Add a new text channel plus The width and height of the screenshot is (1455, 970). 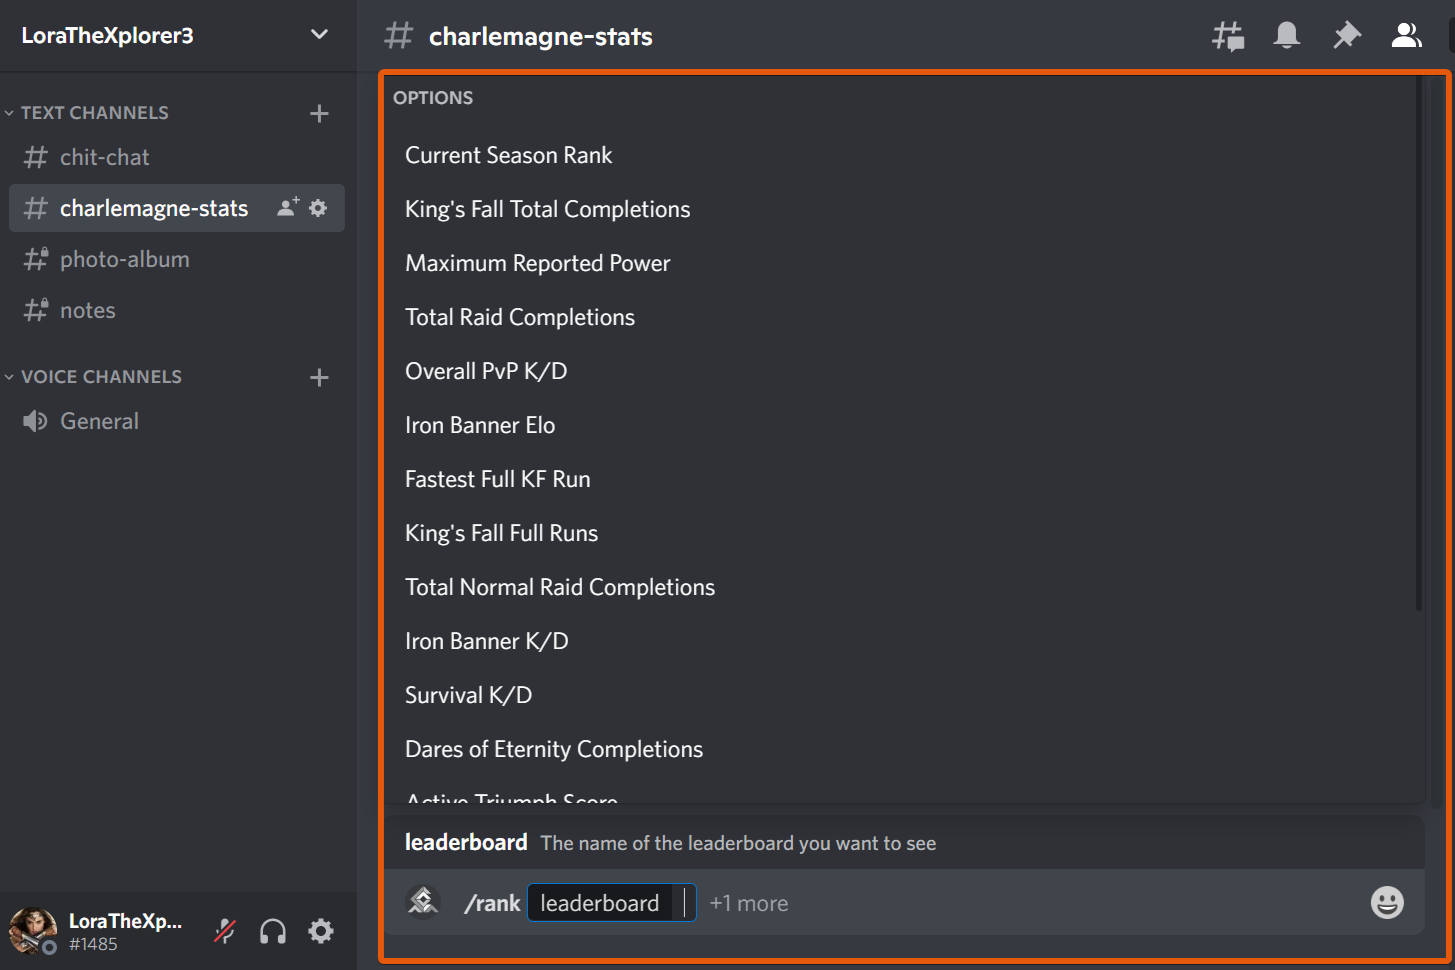point(319,113)
